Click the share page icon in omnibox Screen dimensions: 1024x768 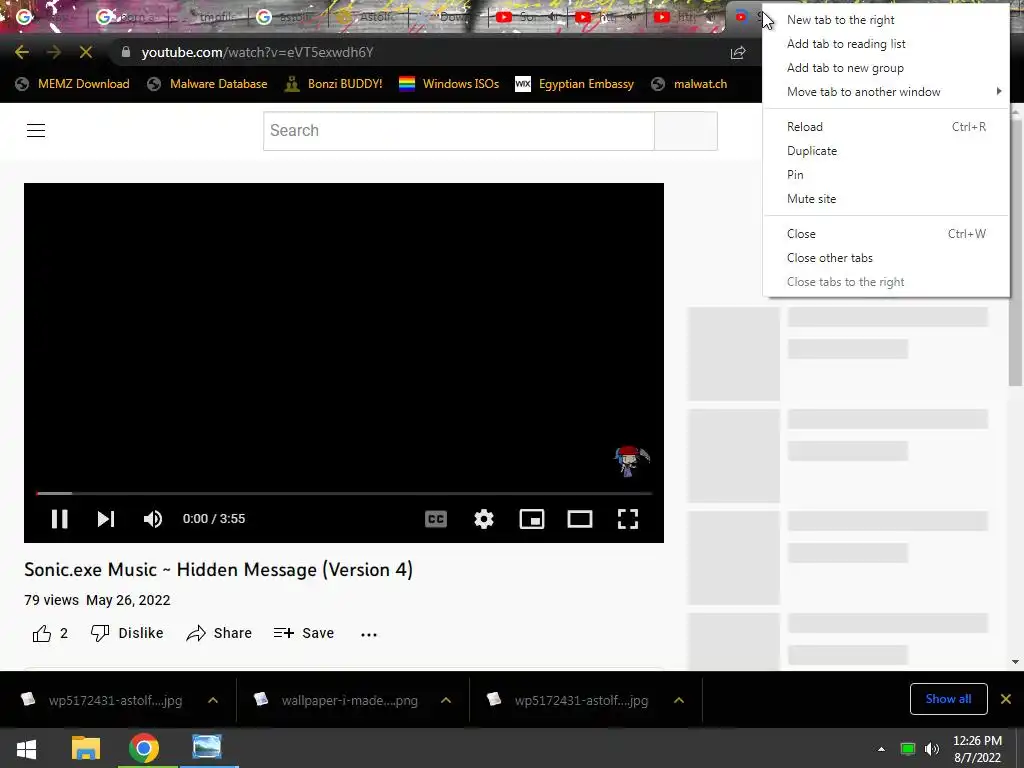[738, 52]
